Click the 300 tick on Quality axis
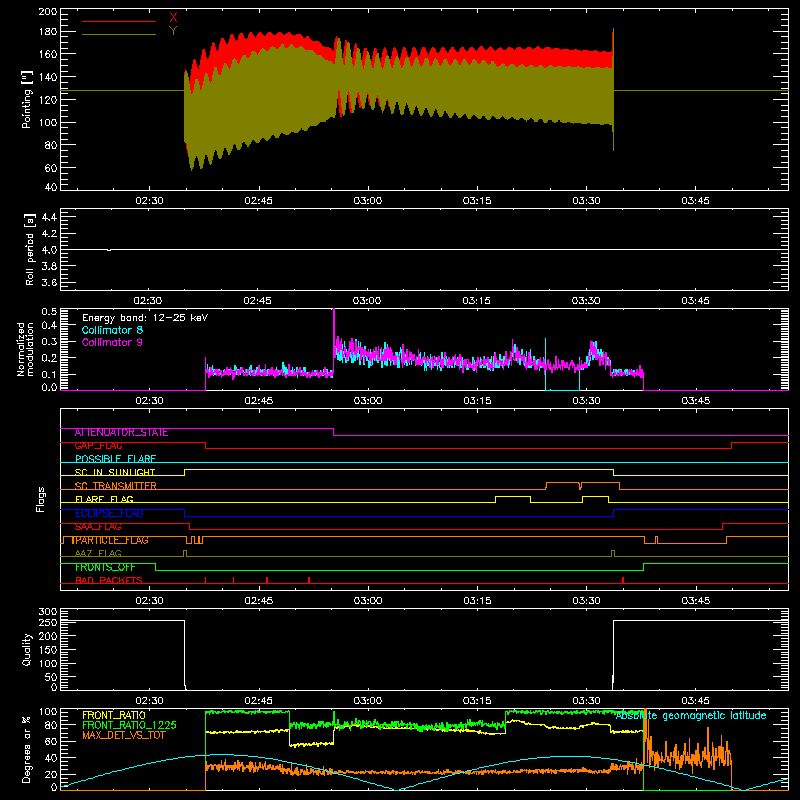 tap(48, 612)
